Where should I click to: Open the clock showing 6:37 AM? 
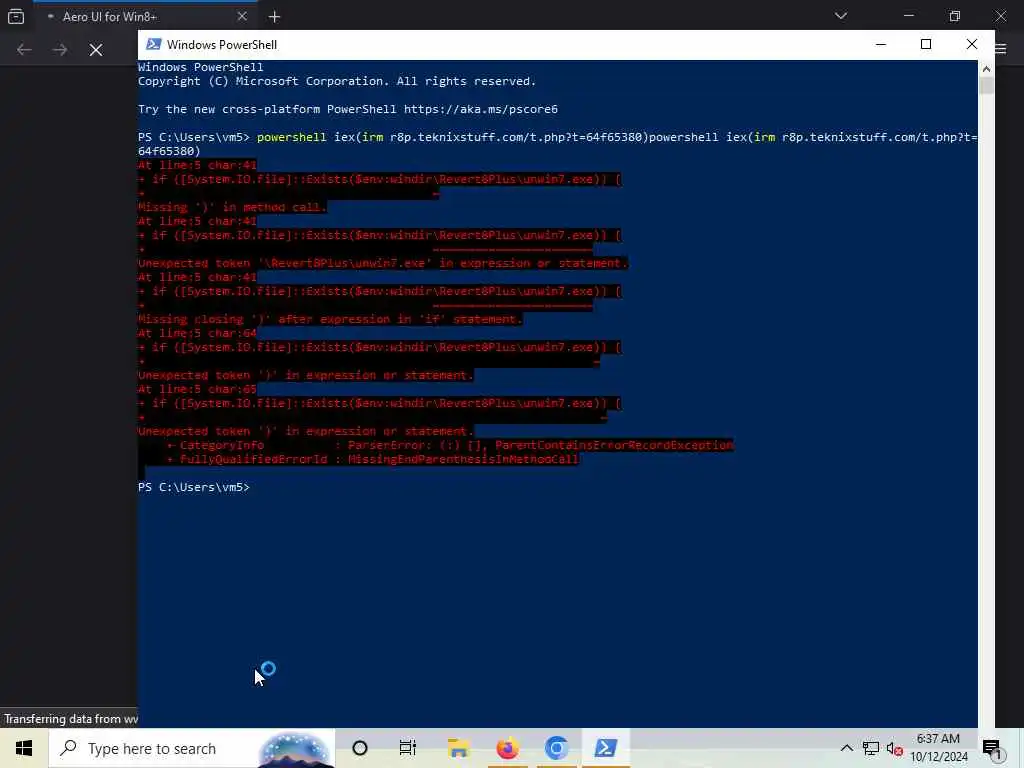(x=938, y=748)
